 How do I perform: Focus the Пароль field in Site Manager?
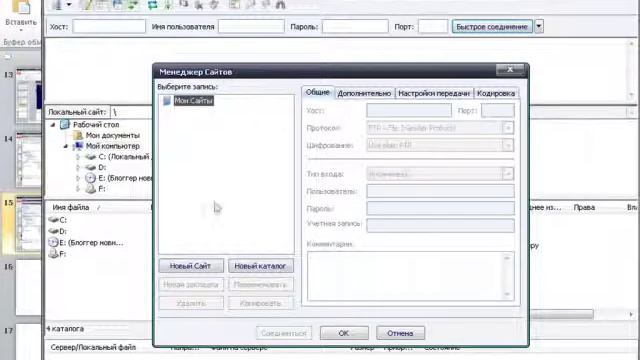coord(440,208)
